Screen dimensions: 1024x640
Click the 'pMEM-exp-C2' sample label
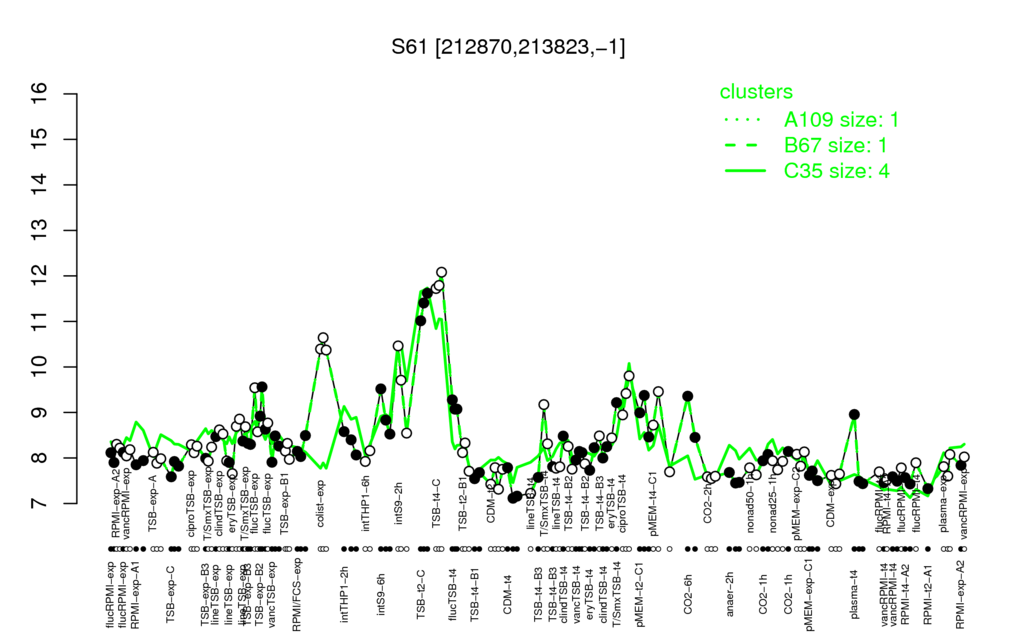click(x=796, y=504)
